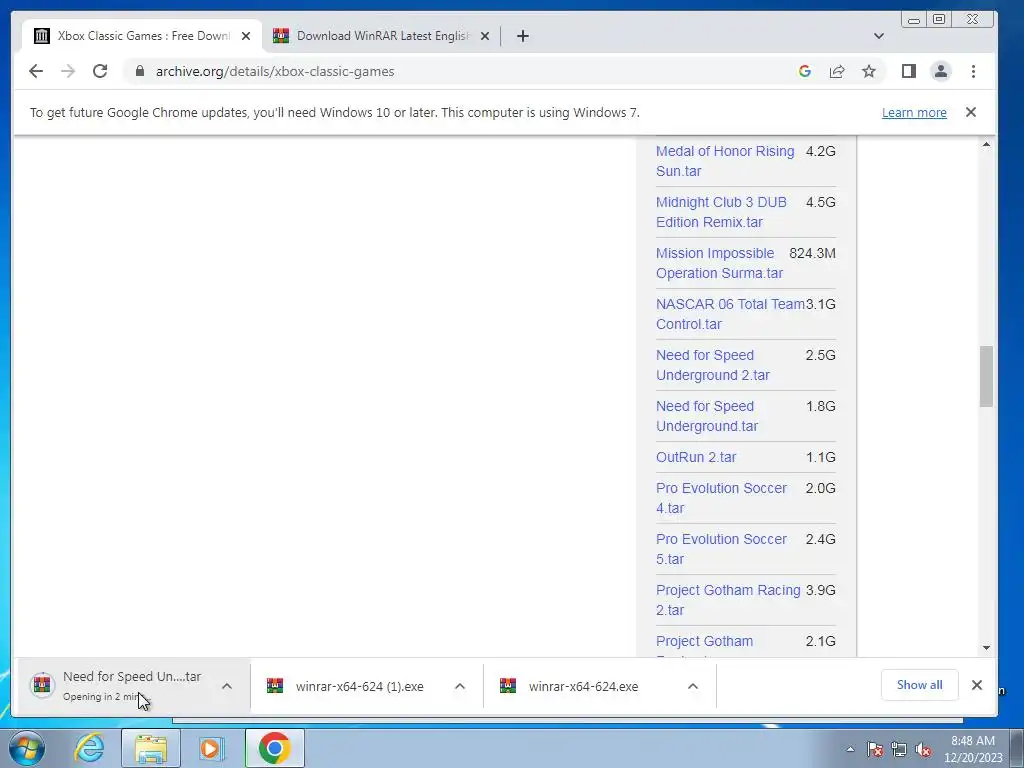Click the Chrome taskbar icon
The image size is (1024, 768).
coord(274,748)
